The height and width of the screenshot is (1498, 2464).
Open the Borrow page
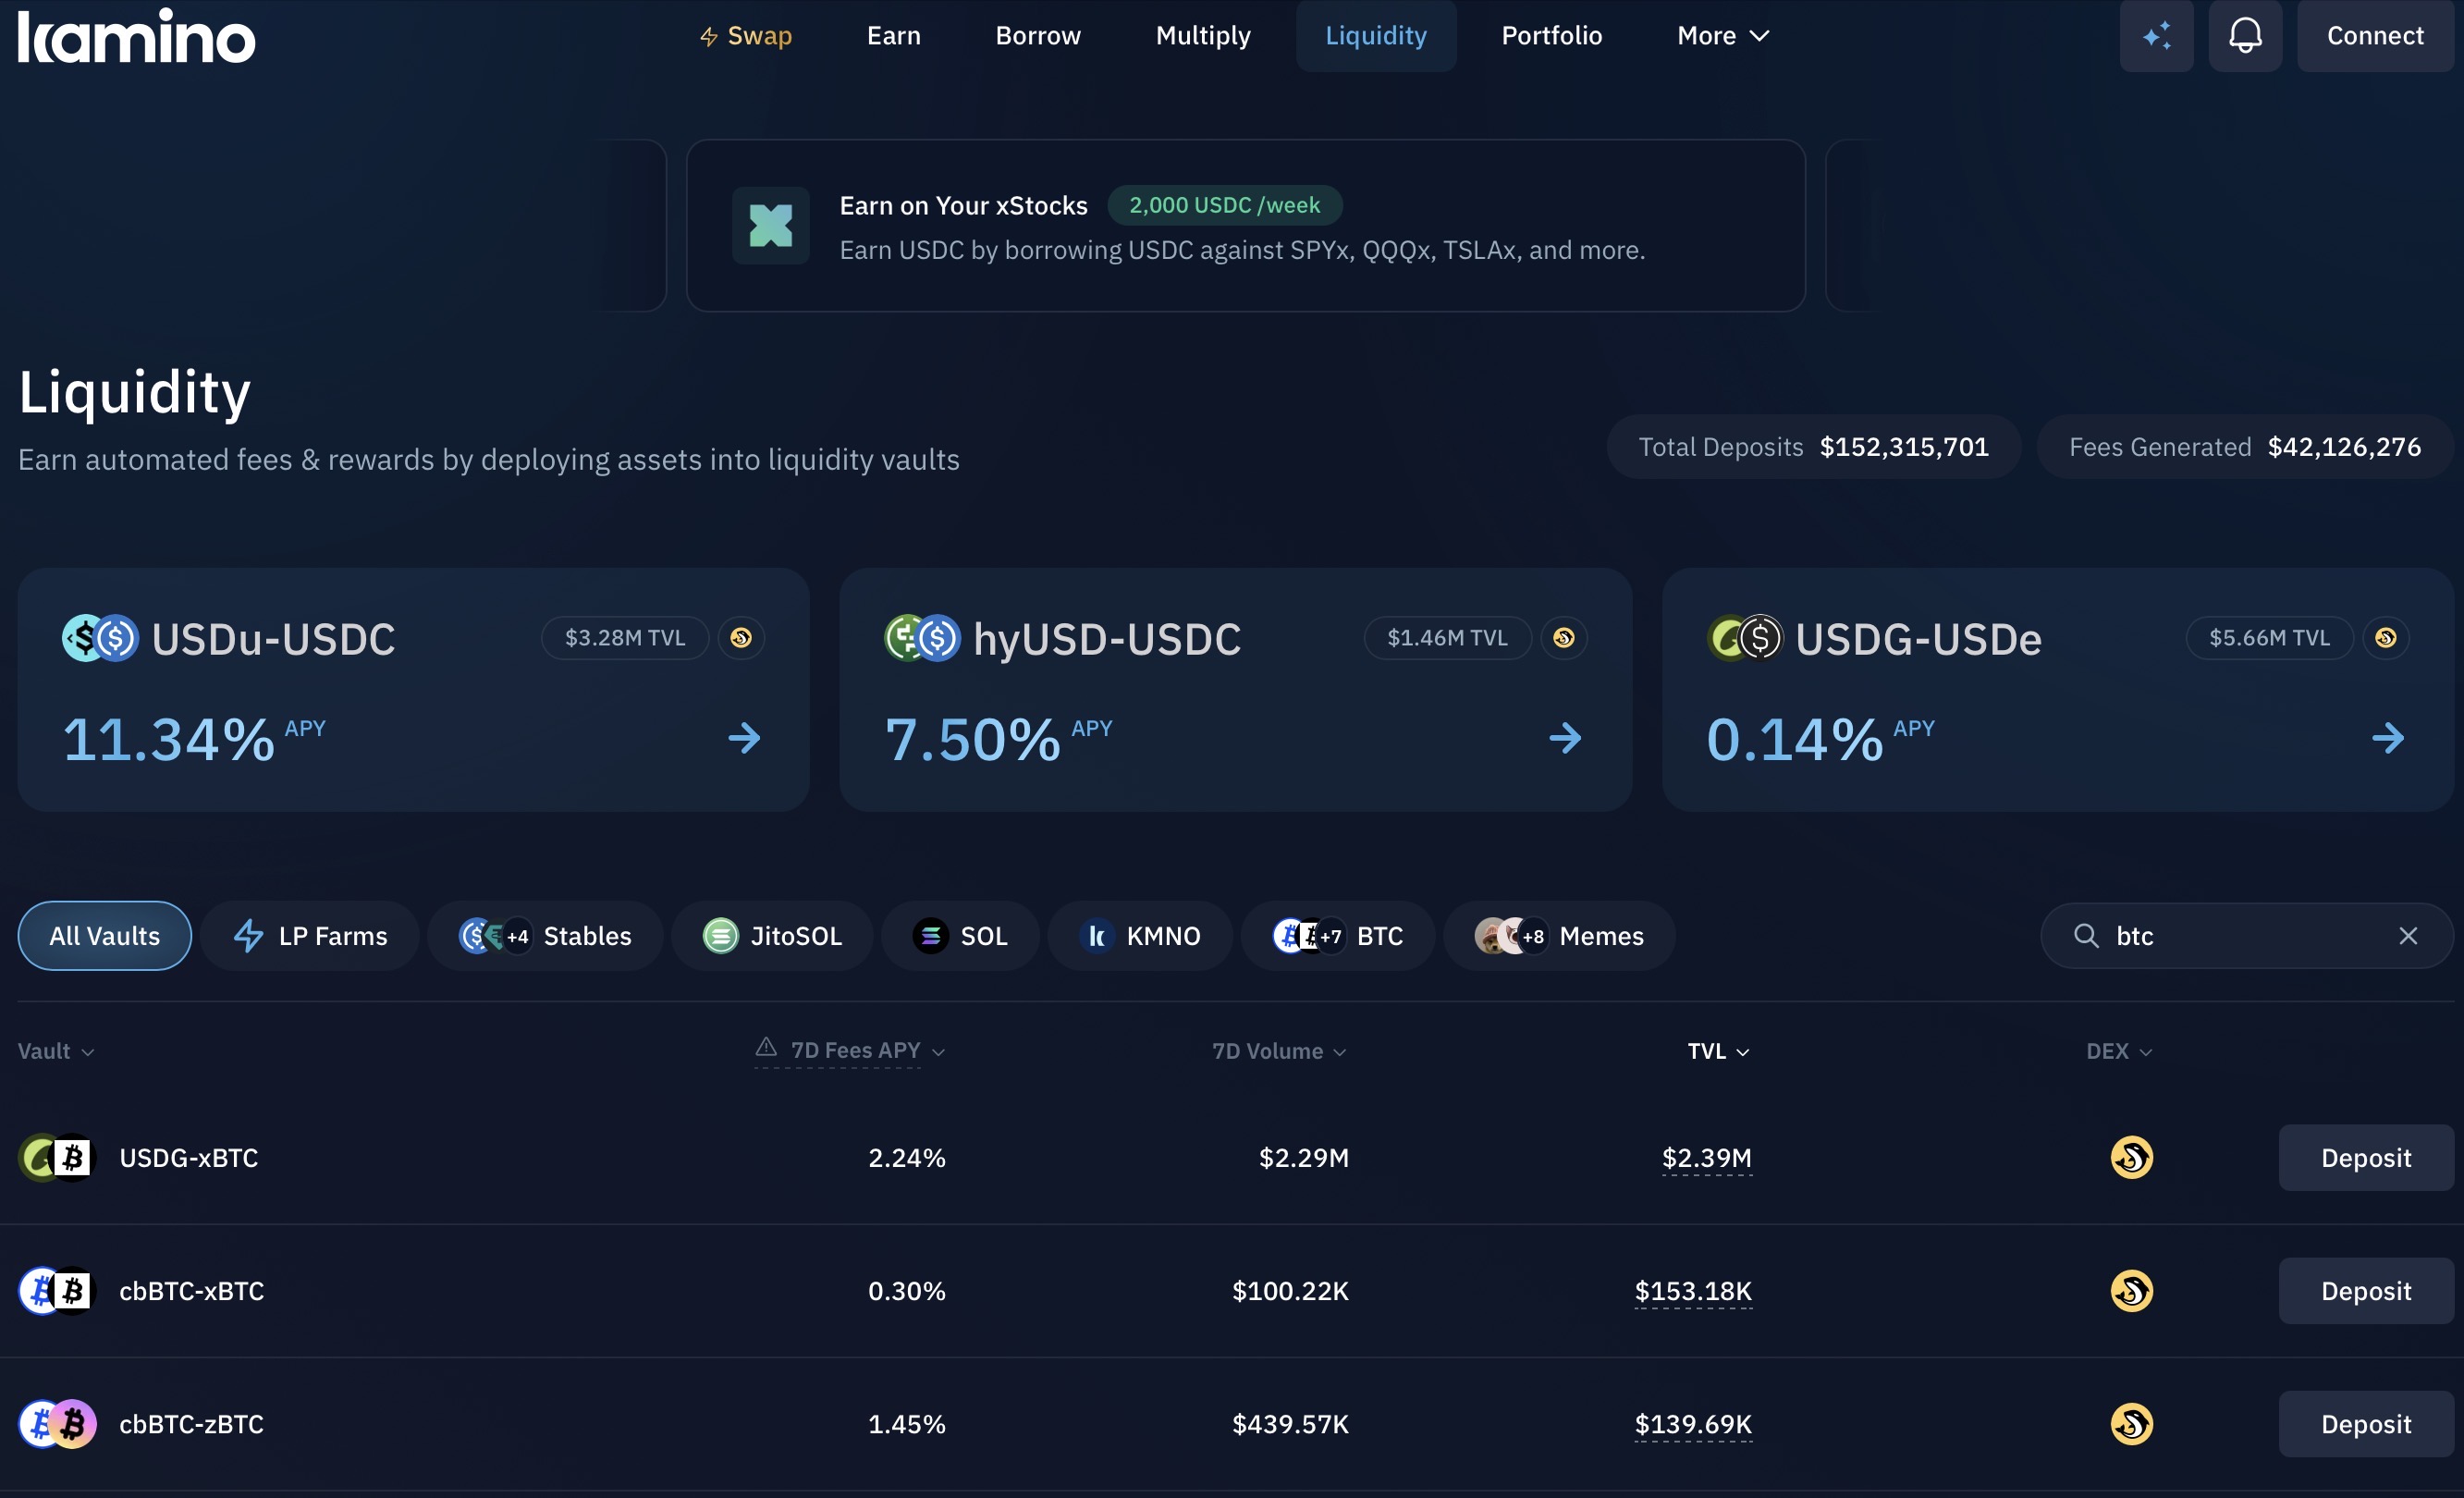[x=1038, y=36]
